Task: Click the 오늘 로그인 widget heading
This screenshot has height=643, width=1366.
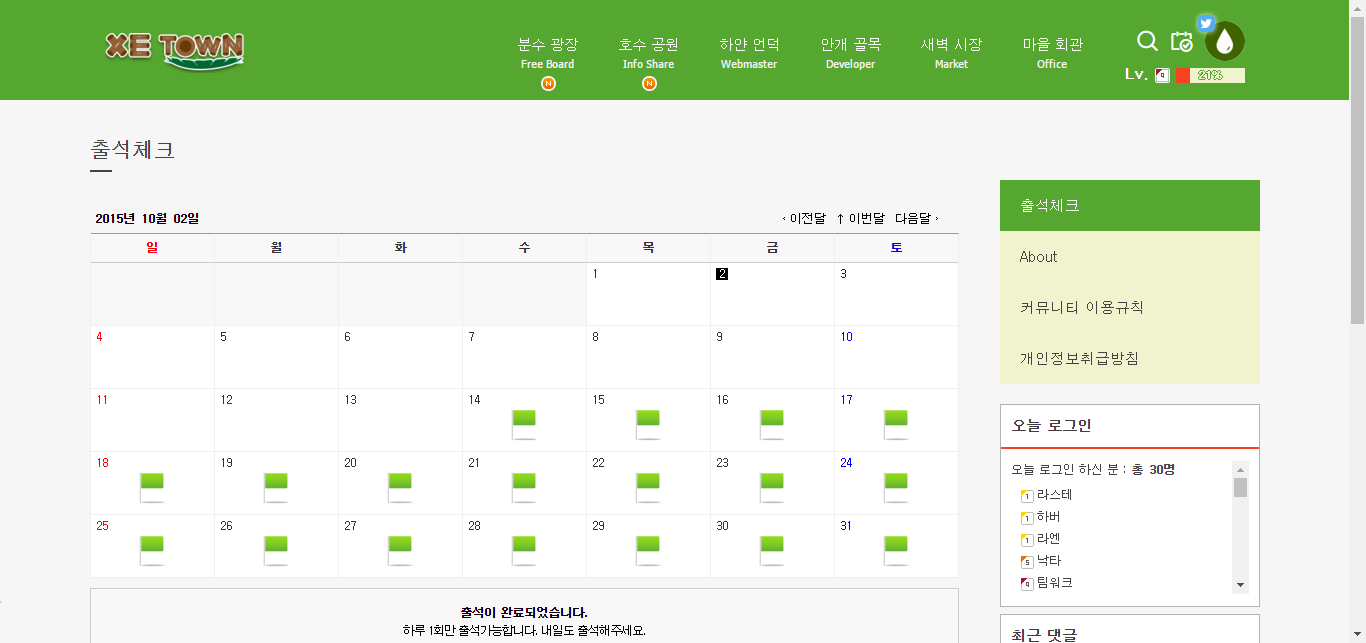Action: pos(1051,425)
